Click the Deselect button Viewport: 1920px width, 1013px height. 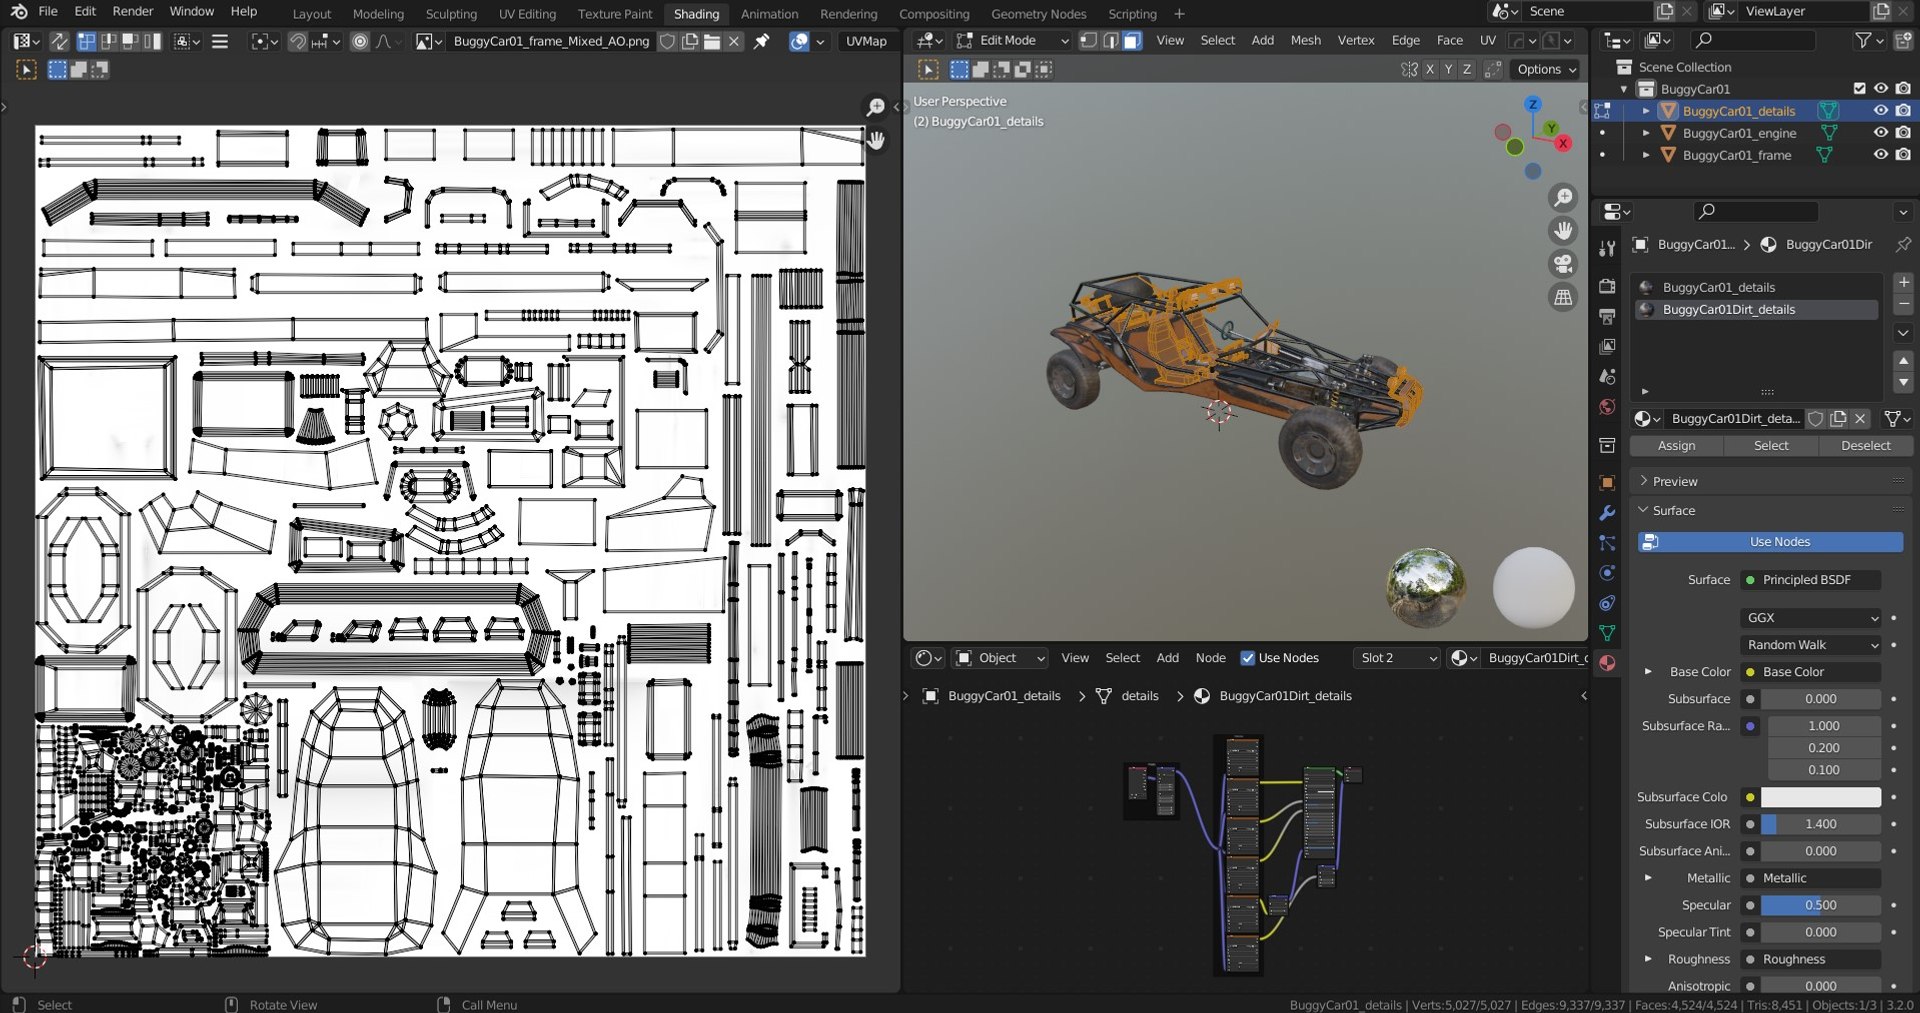[x=1866, y=446]
